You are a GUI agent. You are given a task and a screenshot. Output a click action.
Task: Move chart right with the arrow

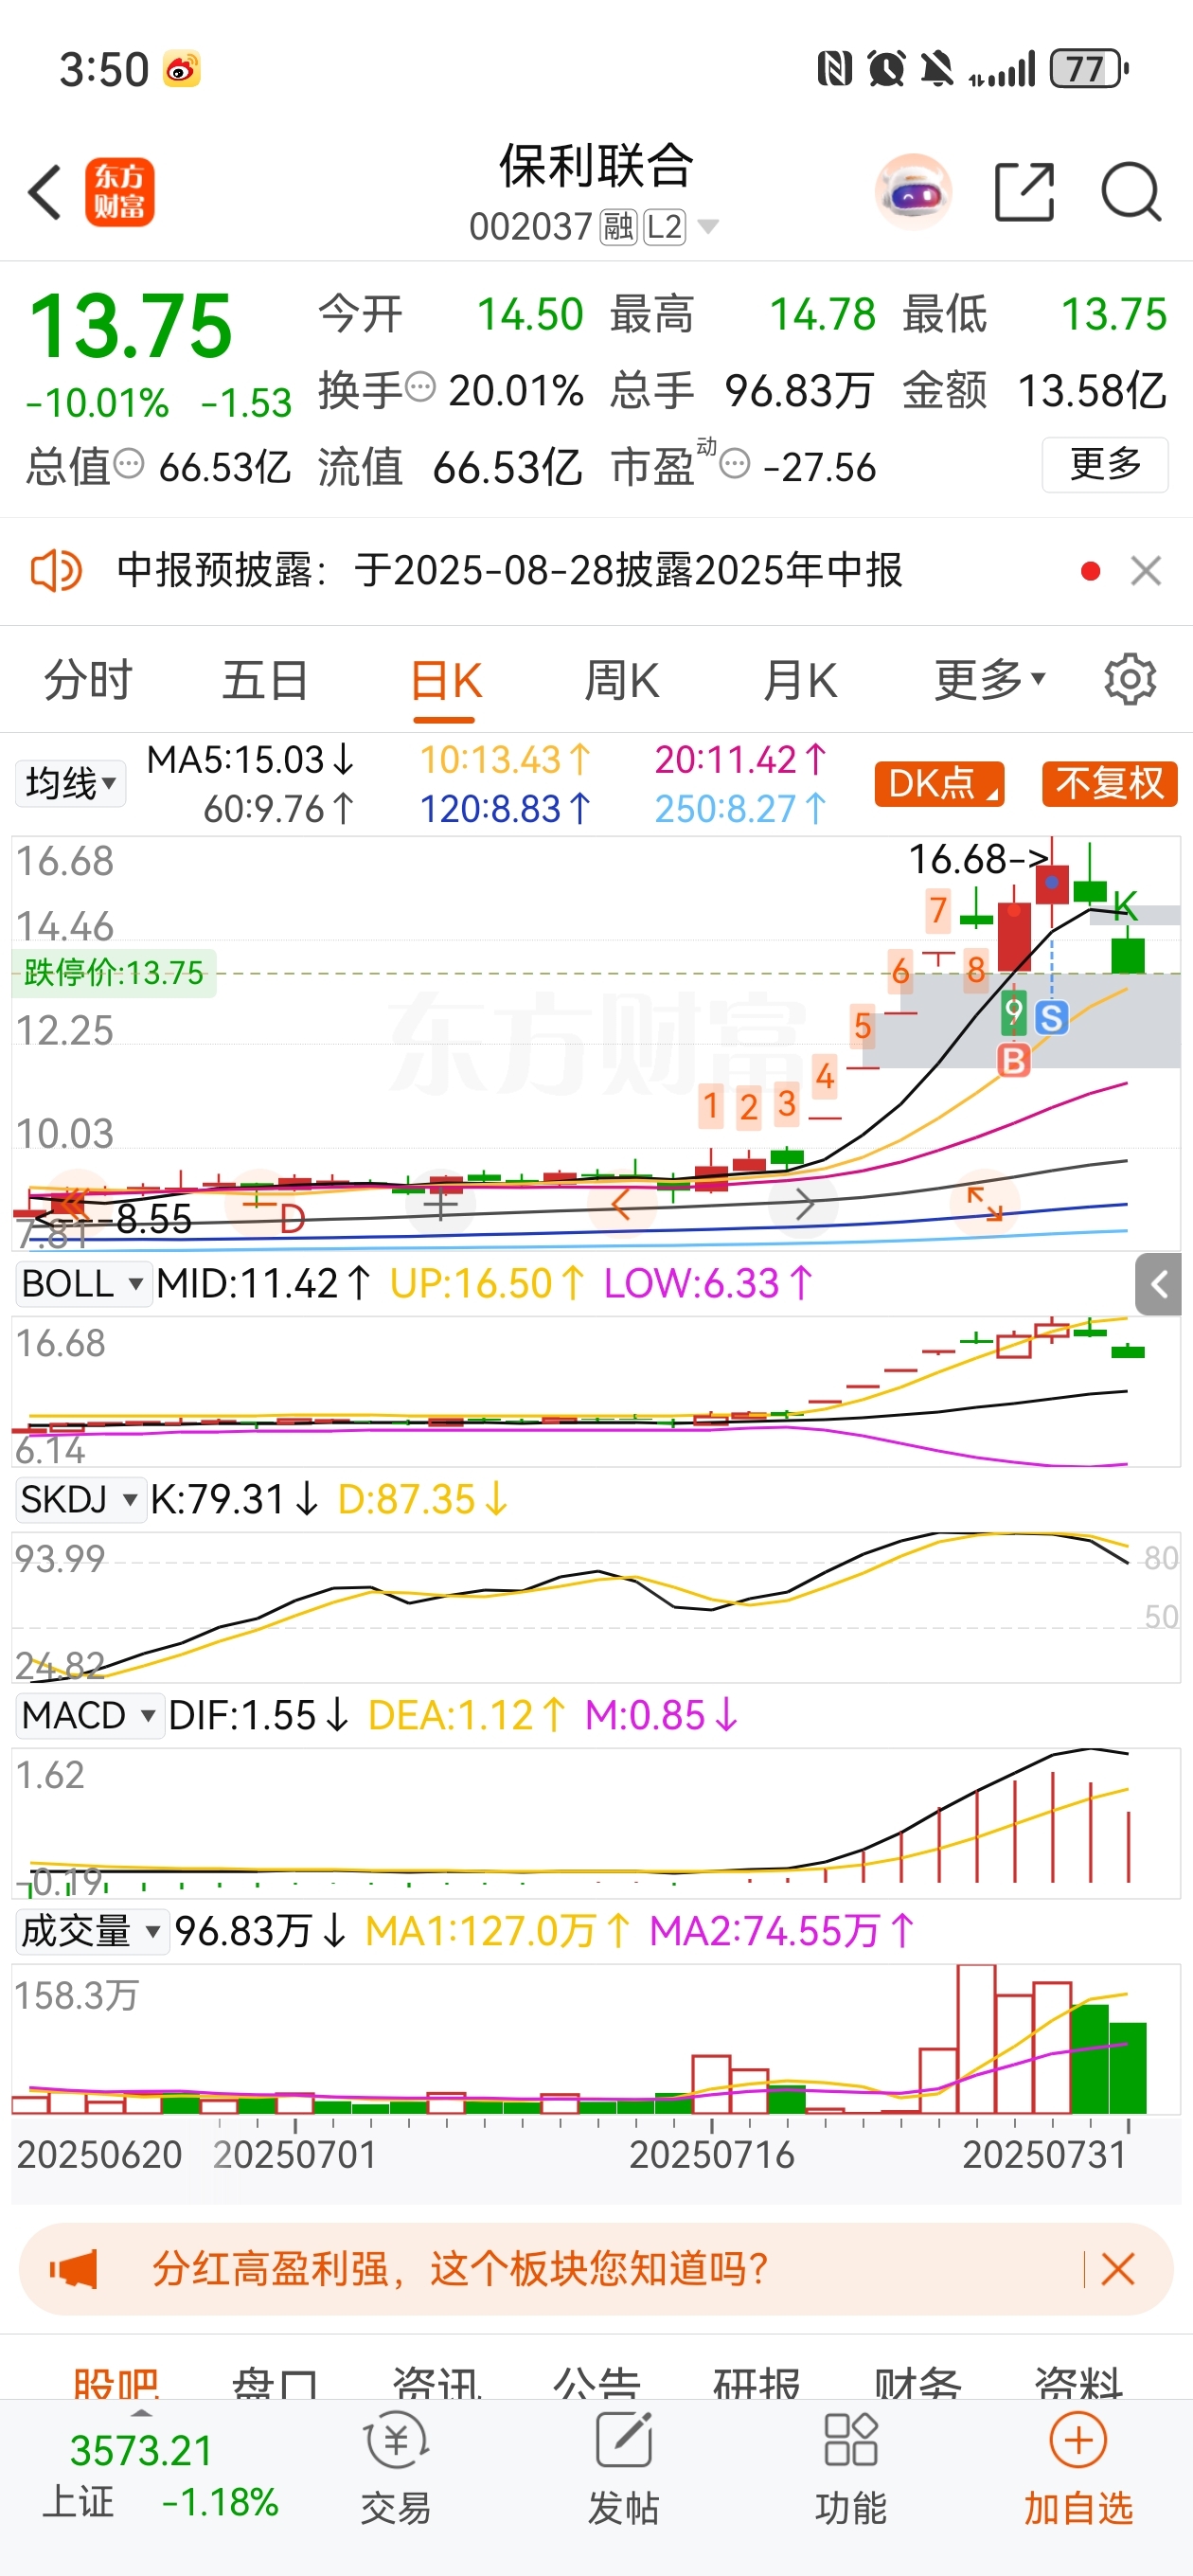point(805,1204)
